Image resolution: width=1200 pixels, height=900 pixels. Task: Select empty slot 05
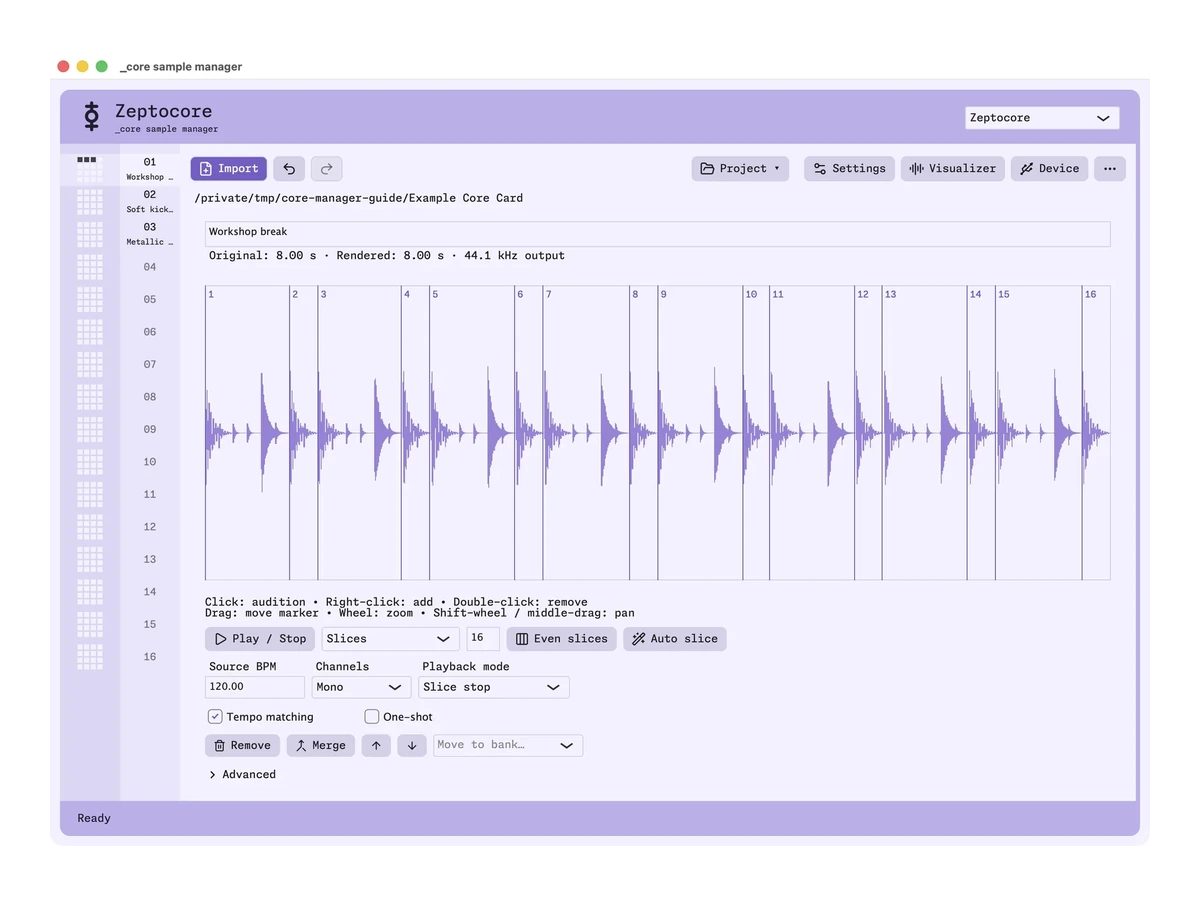click(x=150, y=299)
